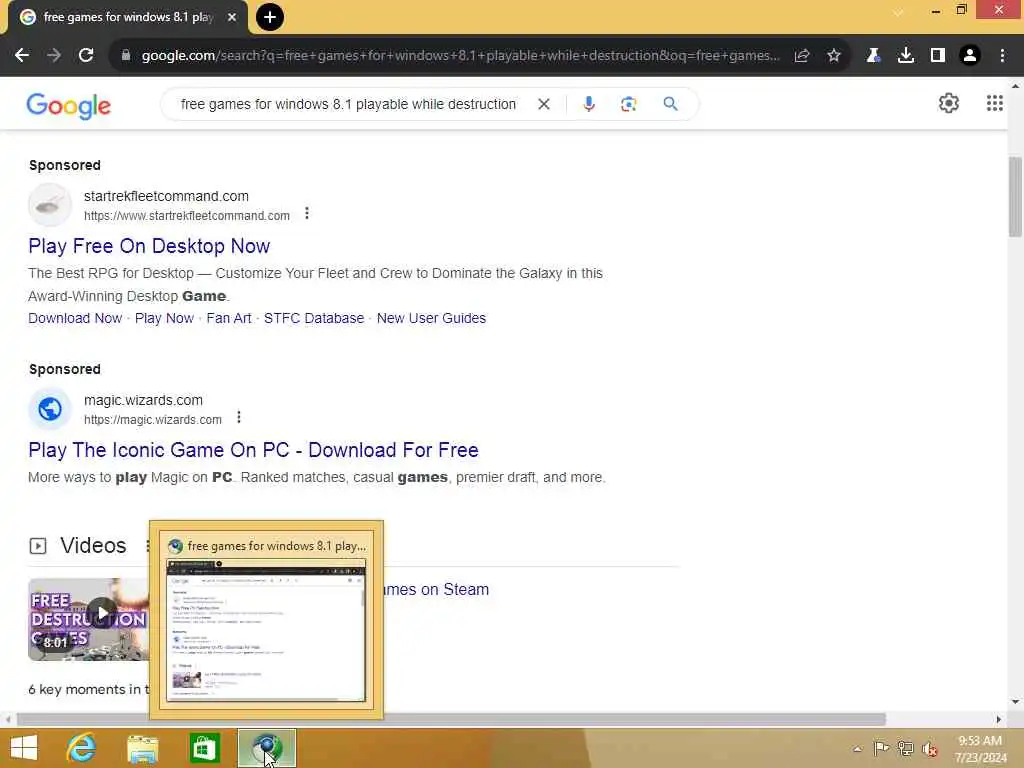Open File Explorer from taskbar
The image size is (1024, 768).
(143, 748)
